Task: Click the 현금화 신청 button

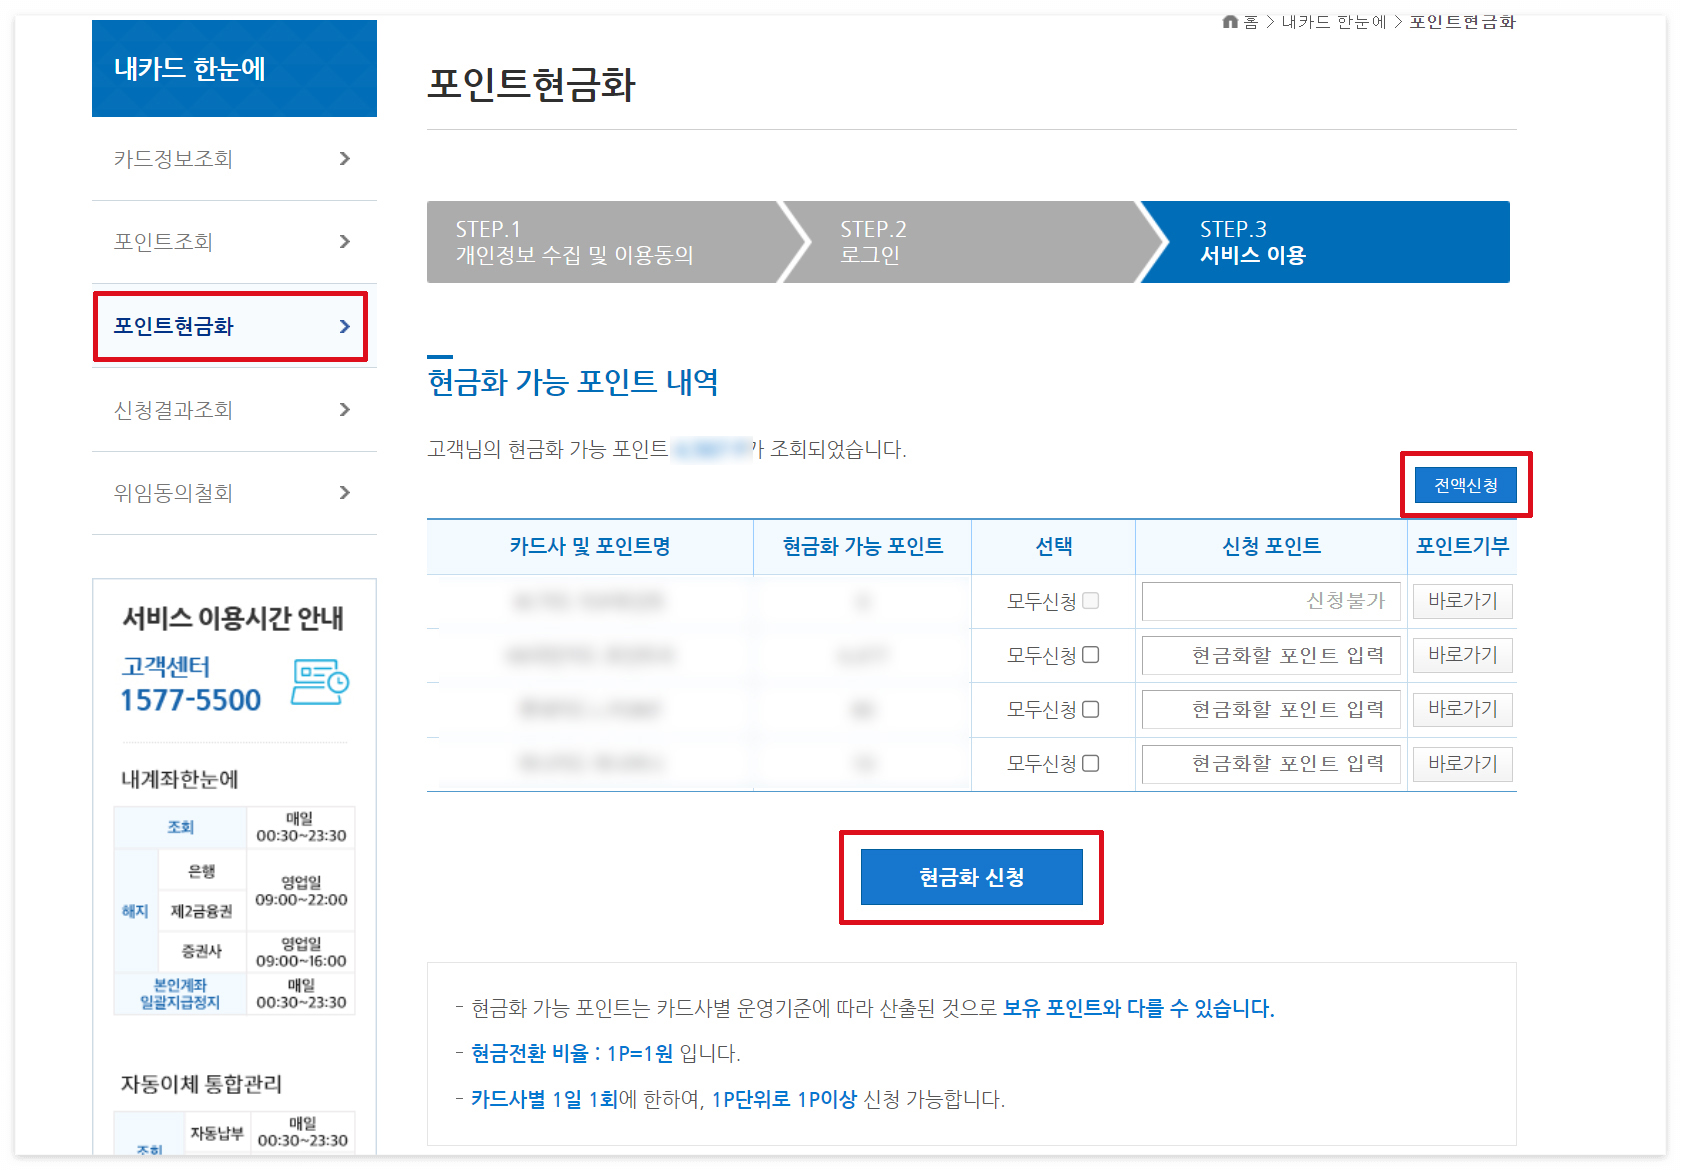Action: 971,877
